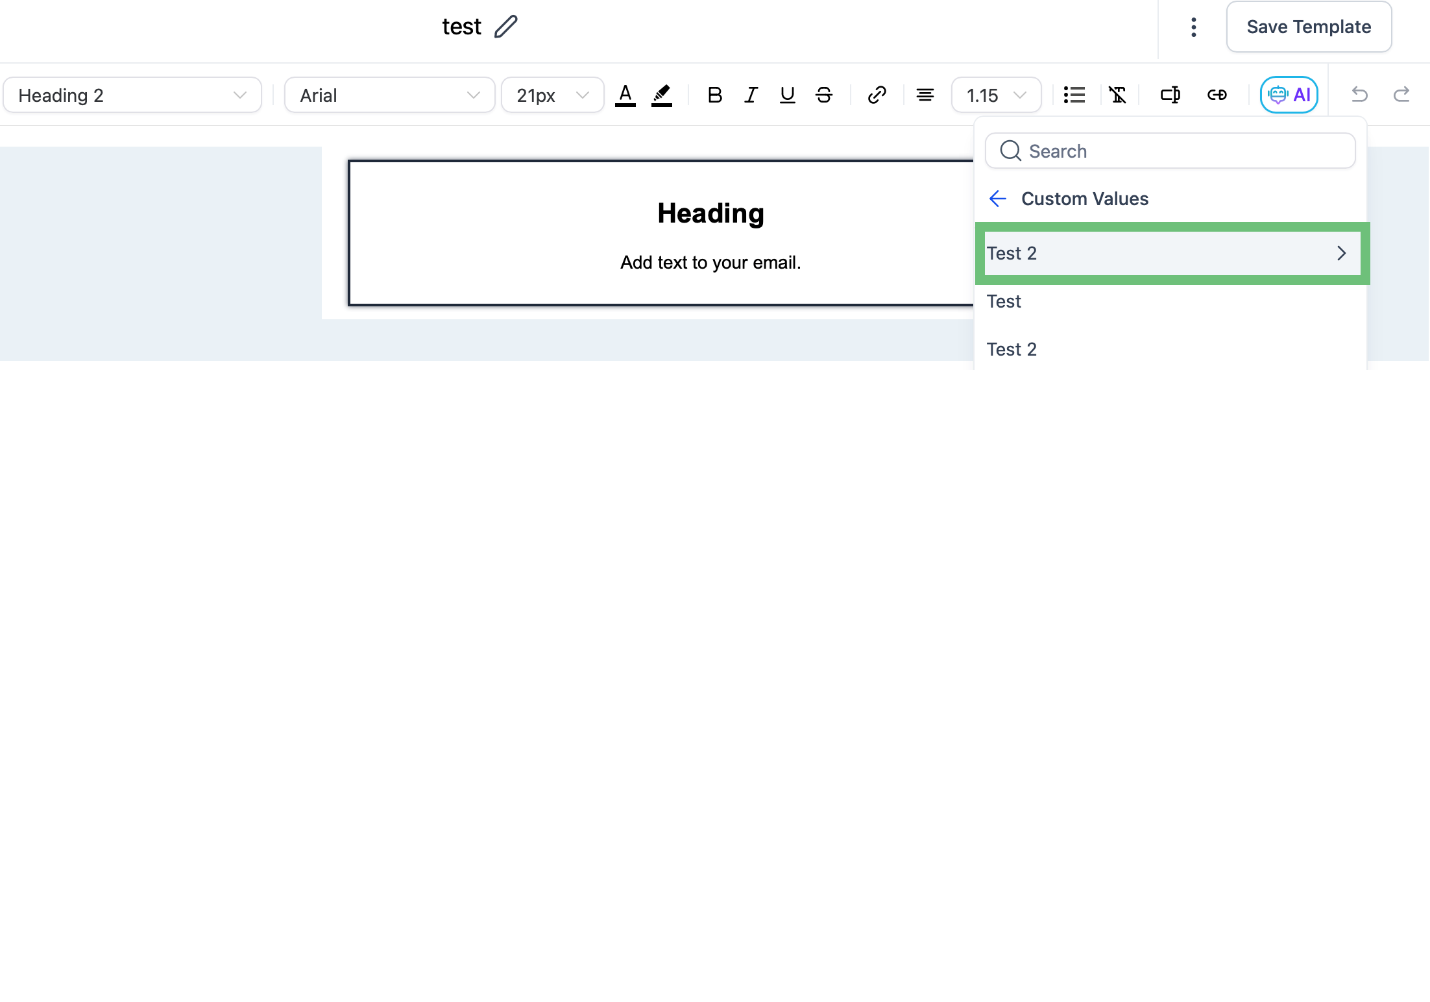Image resolution: width=1430 pixels, height=1002 pixels.
Task: Click the Custom Values header label
Action: [x=1084, y=199]
